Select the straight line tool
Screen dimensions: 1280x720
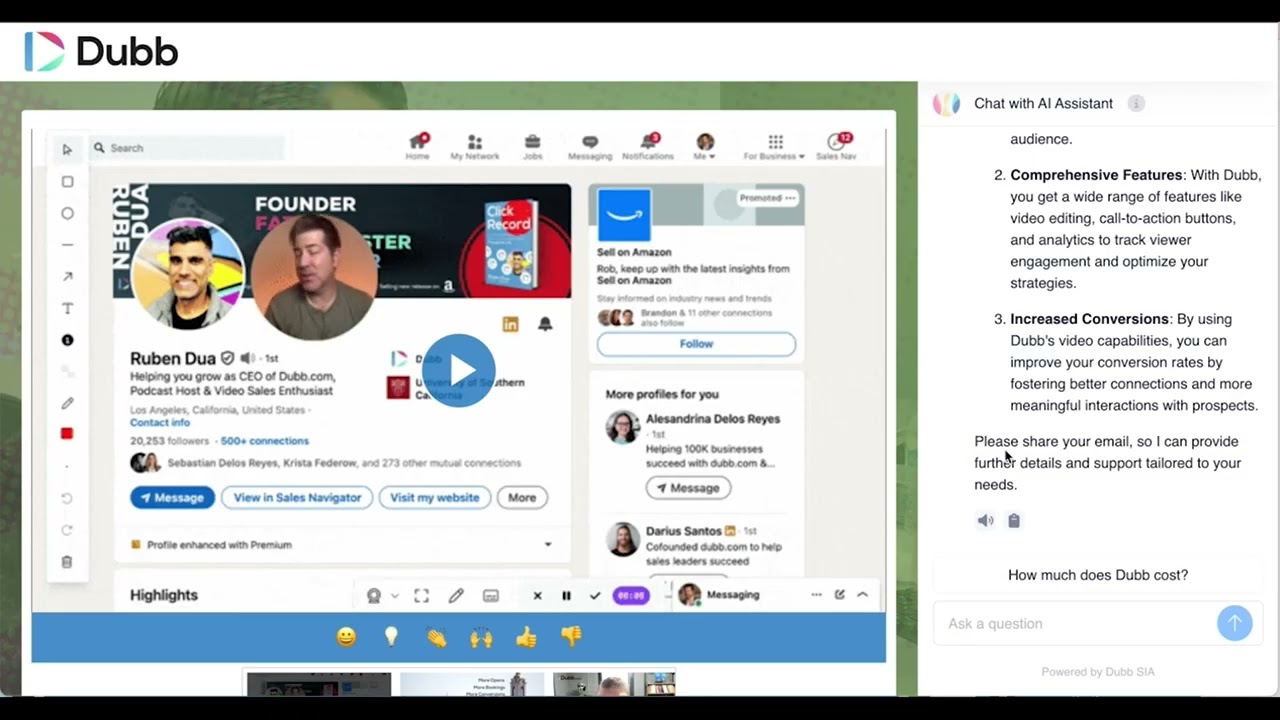(67, 245)
